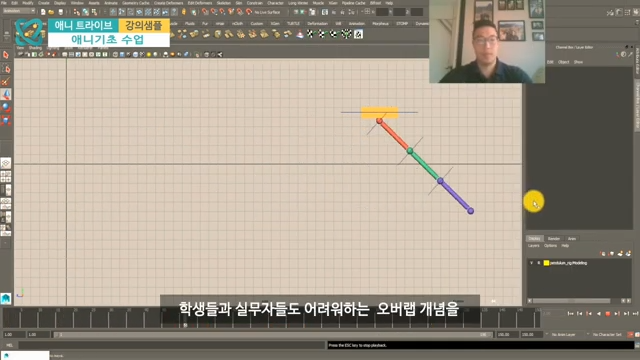
Task: Switch to the Render tab in Layer Editor
Action: [x=554, y=239]
